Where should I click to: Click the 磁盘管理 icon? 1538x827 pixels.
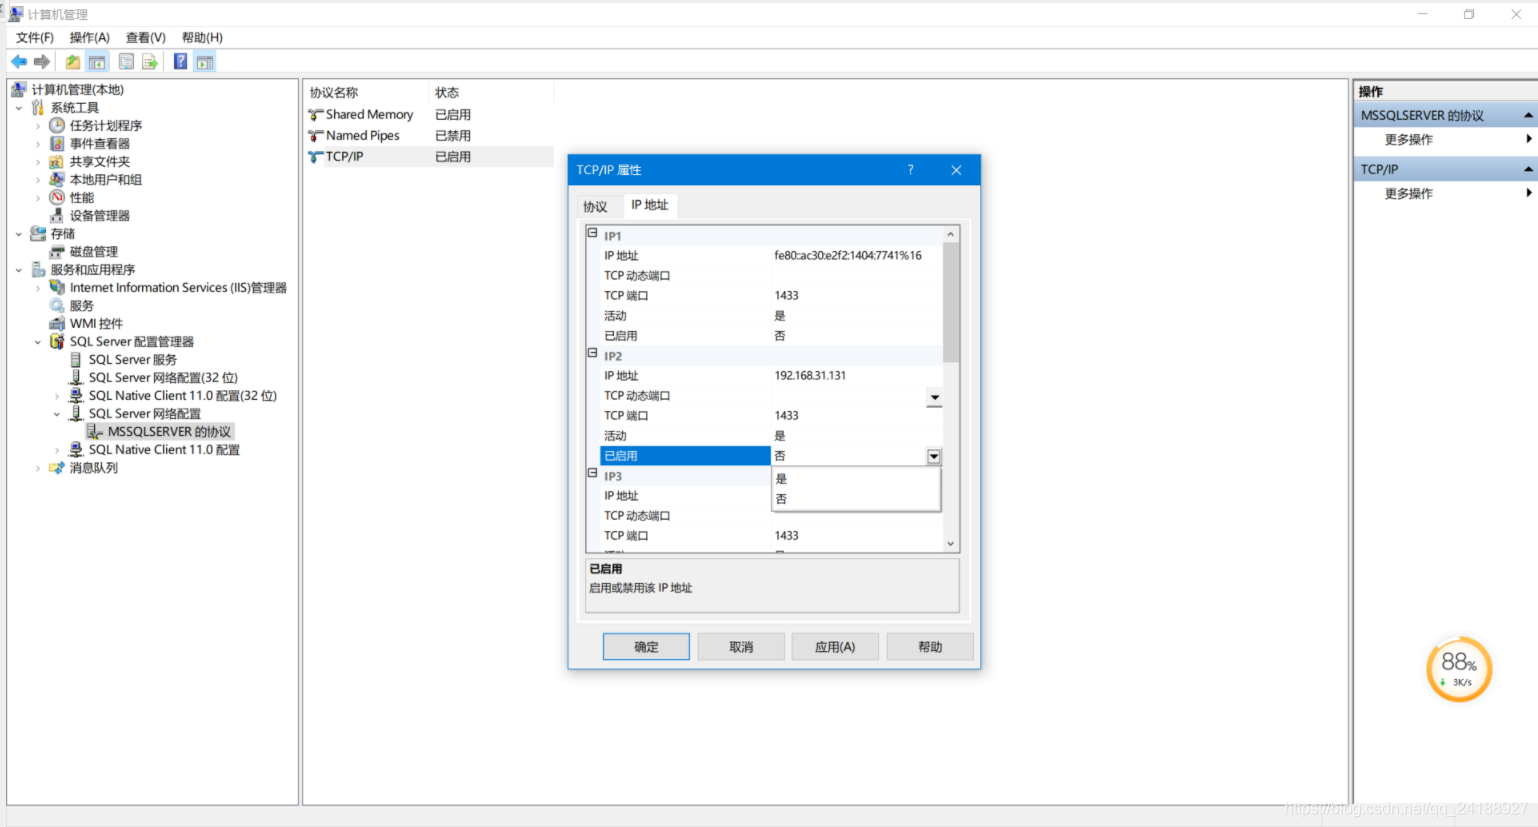tap(57, 251)
